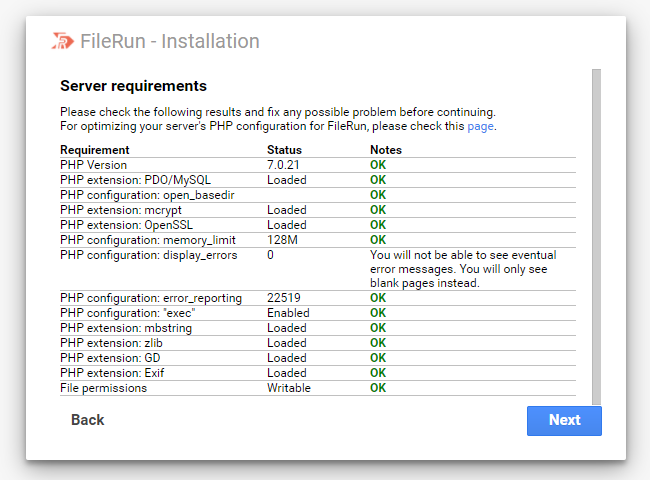
Task: Click 'PHP extension: mcrypt' row label
Action: pos(121,210)
